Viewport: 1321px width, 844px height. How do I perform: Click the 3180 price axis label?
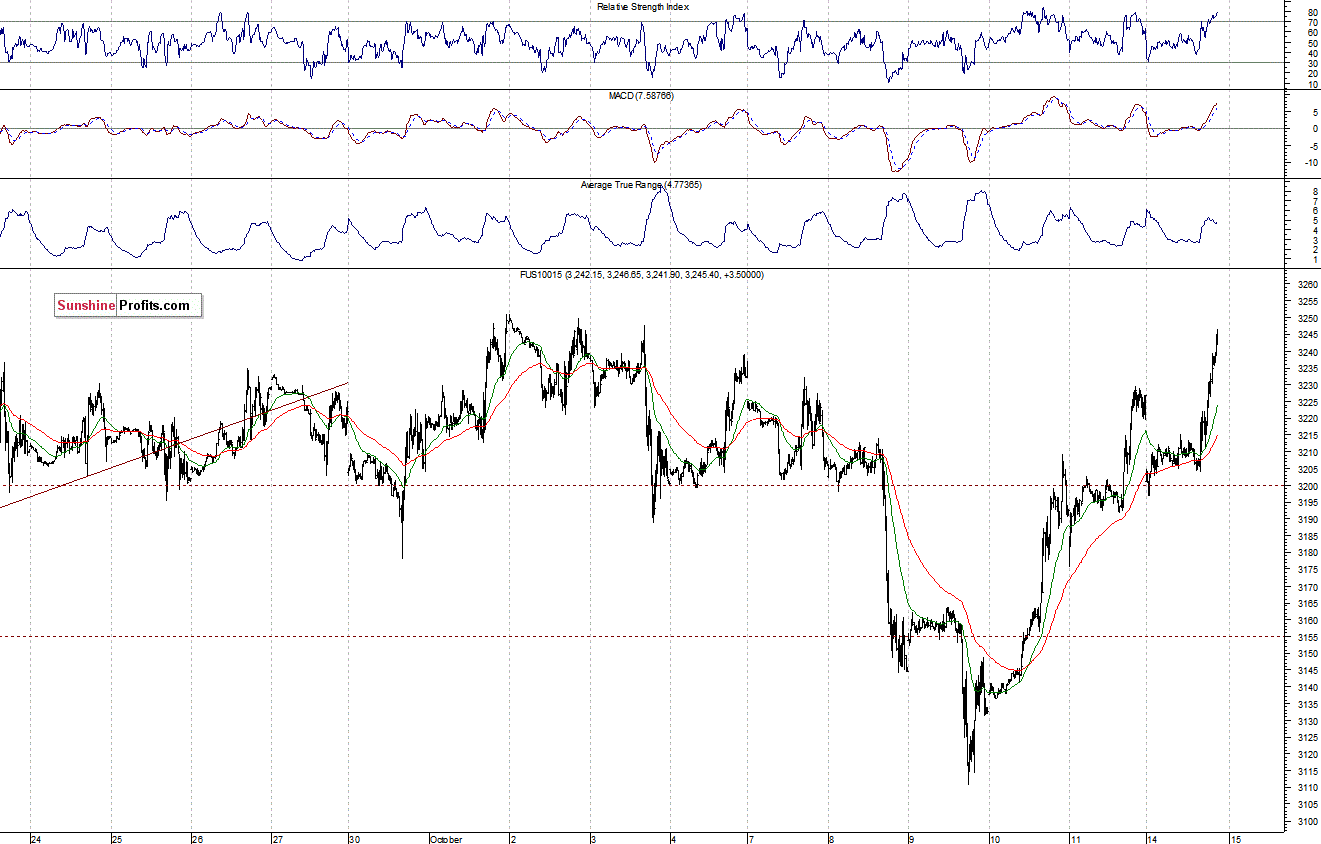1307,553
